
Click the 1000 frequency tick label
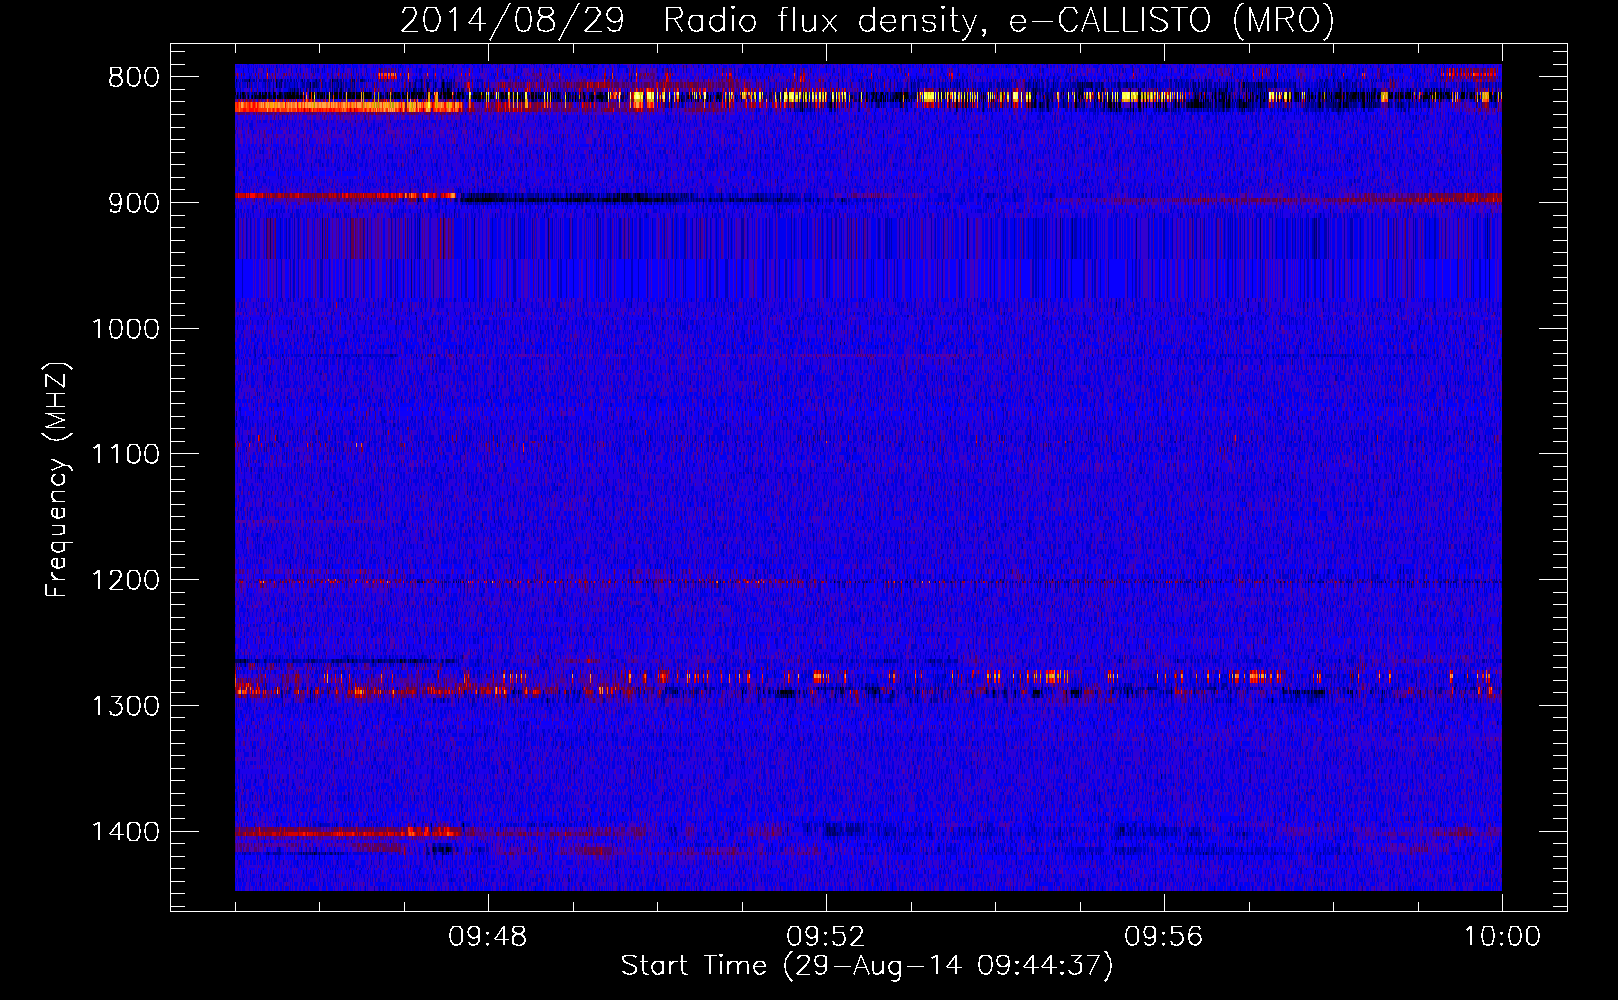[125, 329]
